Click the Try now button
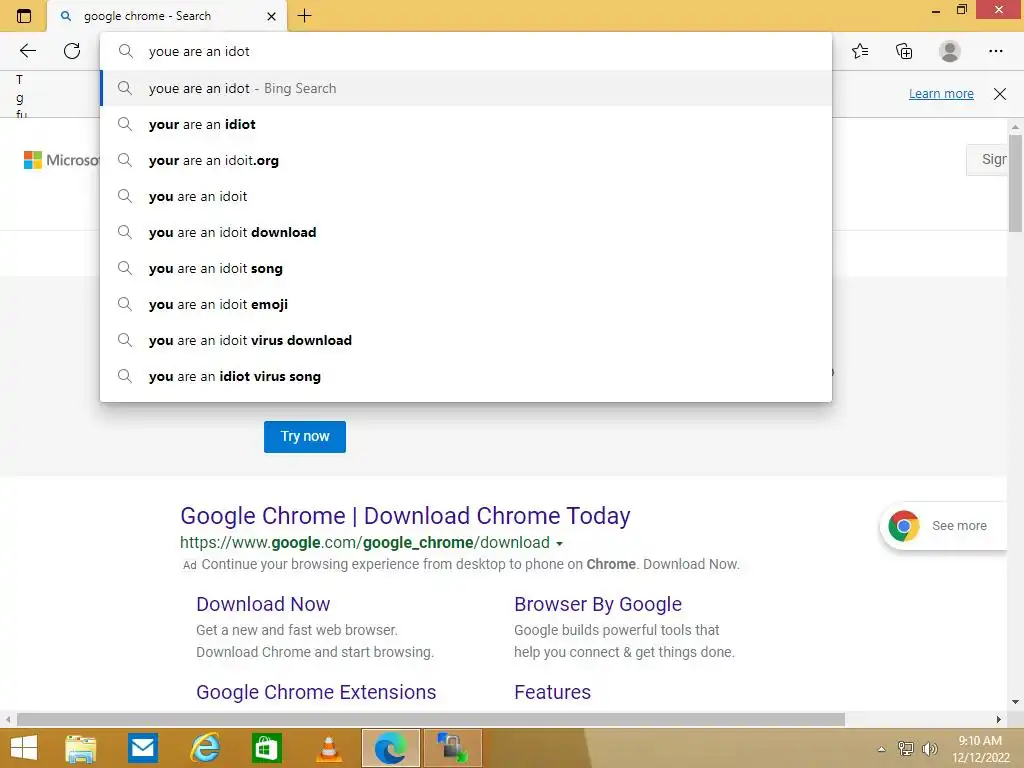Screen dimensions: 1024x768 305,436
